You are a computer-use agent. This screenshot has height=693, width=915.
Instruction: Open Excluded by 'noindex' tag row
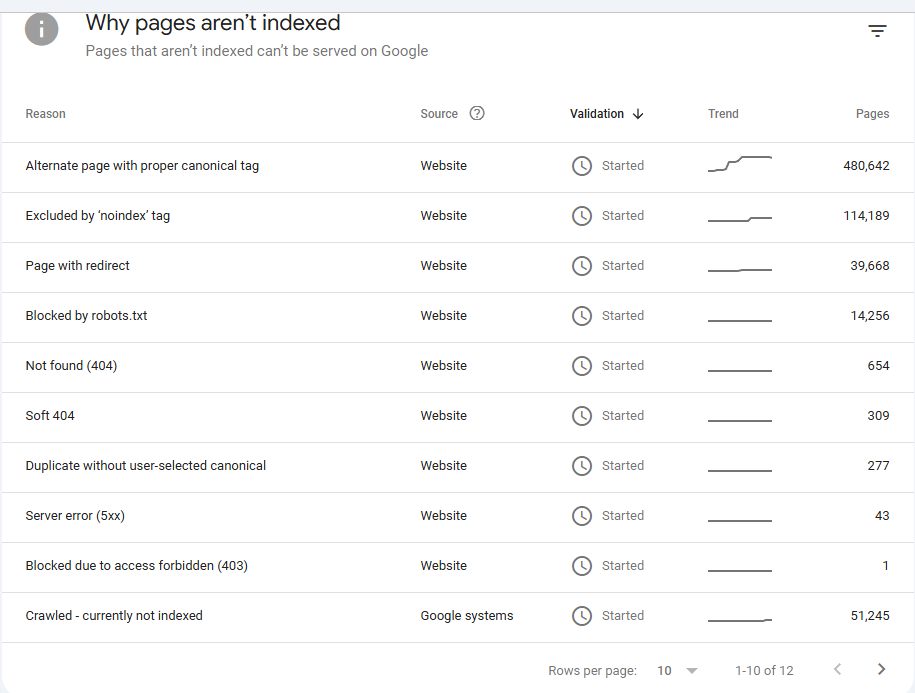tap(98, 216)
